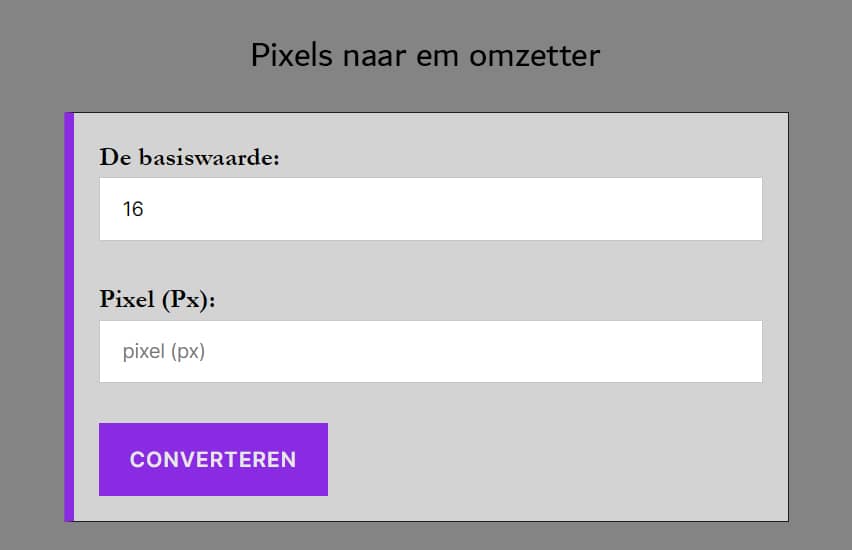
Task: Click the value 16 in the base field
Action: coord(133,209)
